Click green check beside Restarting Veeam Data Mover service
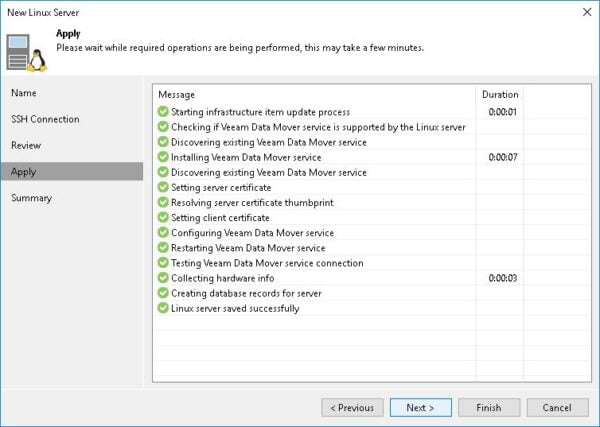600x427 pixels. click(163, 248)
